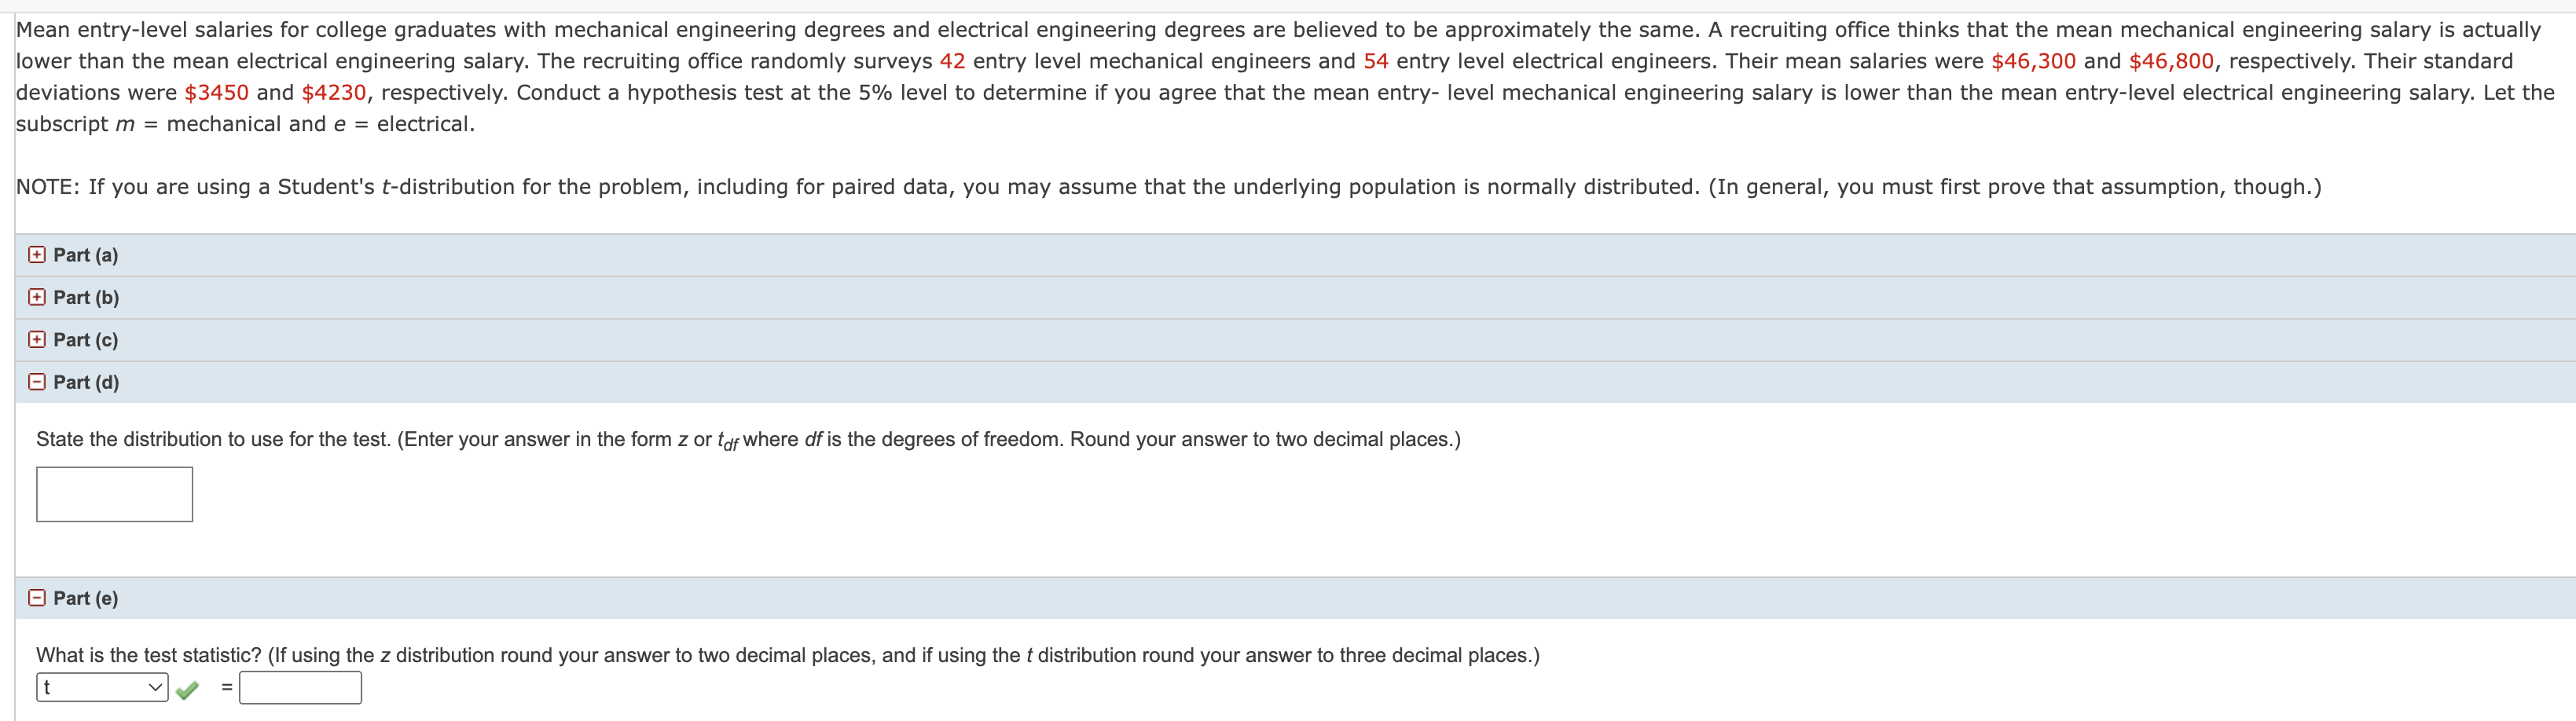Screen dimensions: 2576x721
Task: Click the equals sign next to the dropdown
Action: pos(228,687)
